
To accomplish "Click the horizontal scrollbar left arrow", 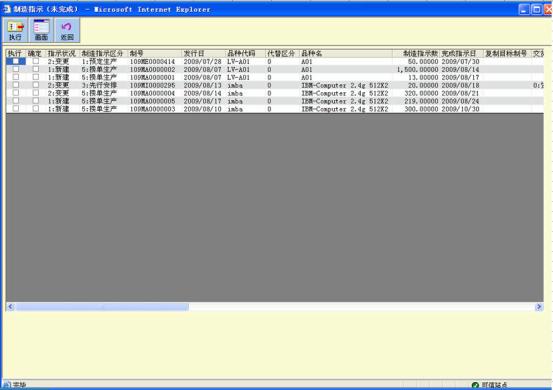I will 11,307.
